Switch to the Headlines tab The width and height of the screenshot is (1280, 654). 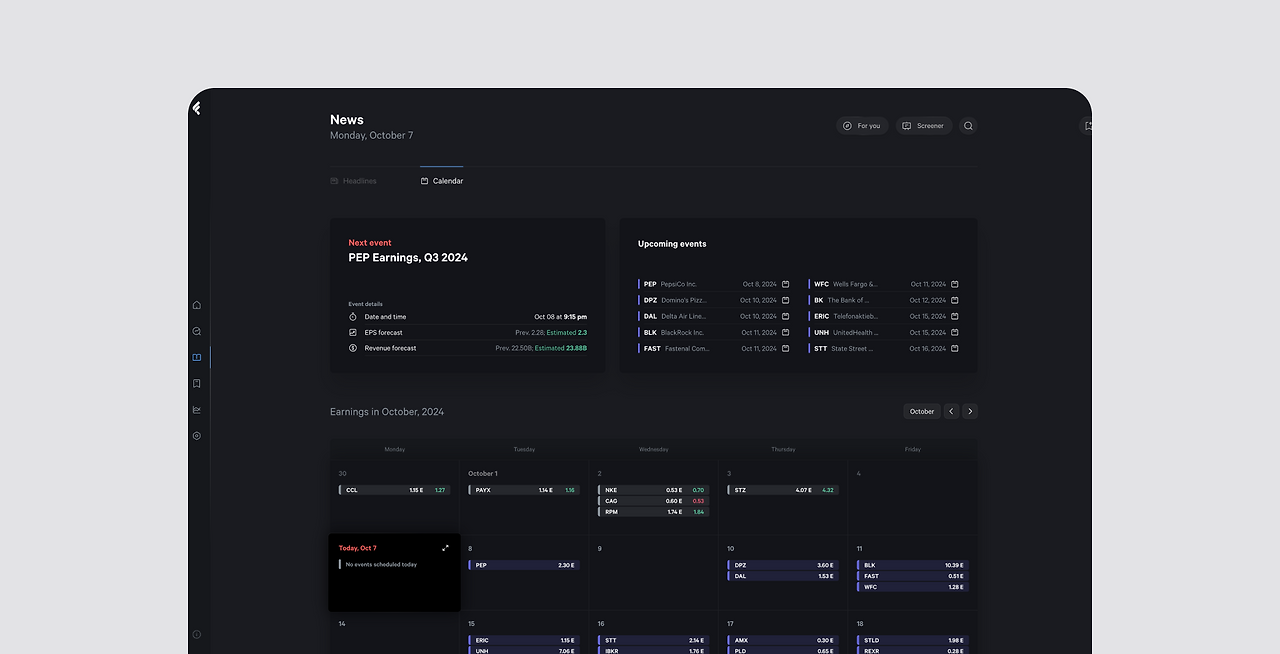click(x=353, y=181)
